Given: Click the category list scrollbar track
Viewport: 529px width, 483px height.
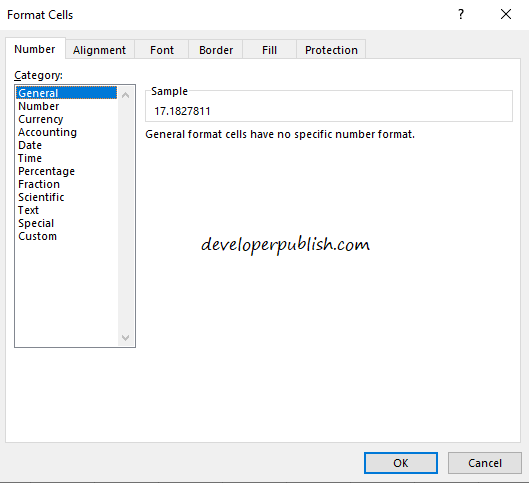Looking at the screenshot, I should pyautogui.click(x=126, y=216).
